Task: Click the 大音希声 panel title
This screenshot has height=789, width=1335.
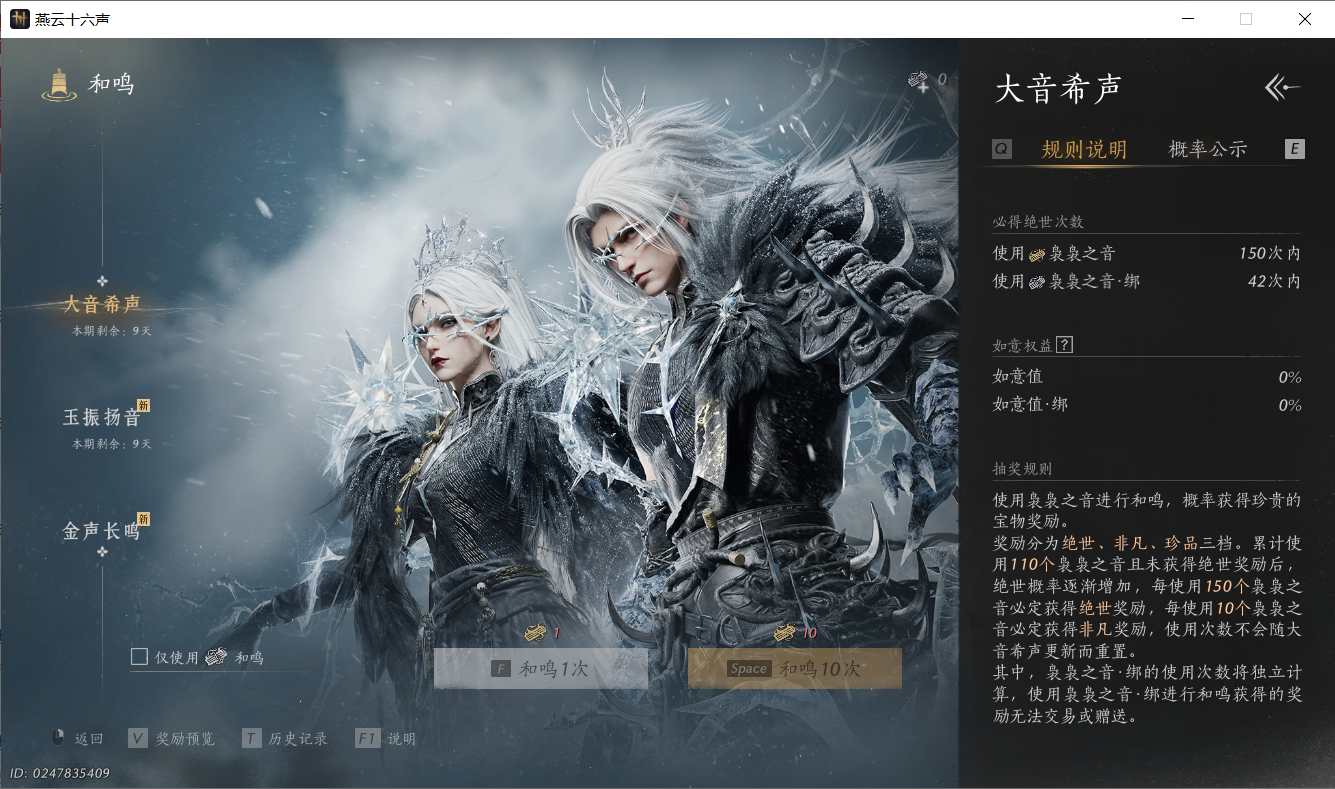Action: pyautogui.click(x=1058, y=89)
